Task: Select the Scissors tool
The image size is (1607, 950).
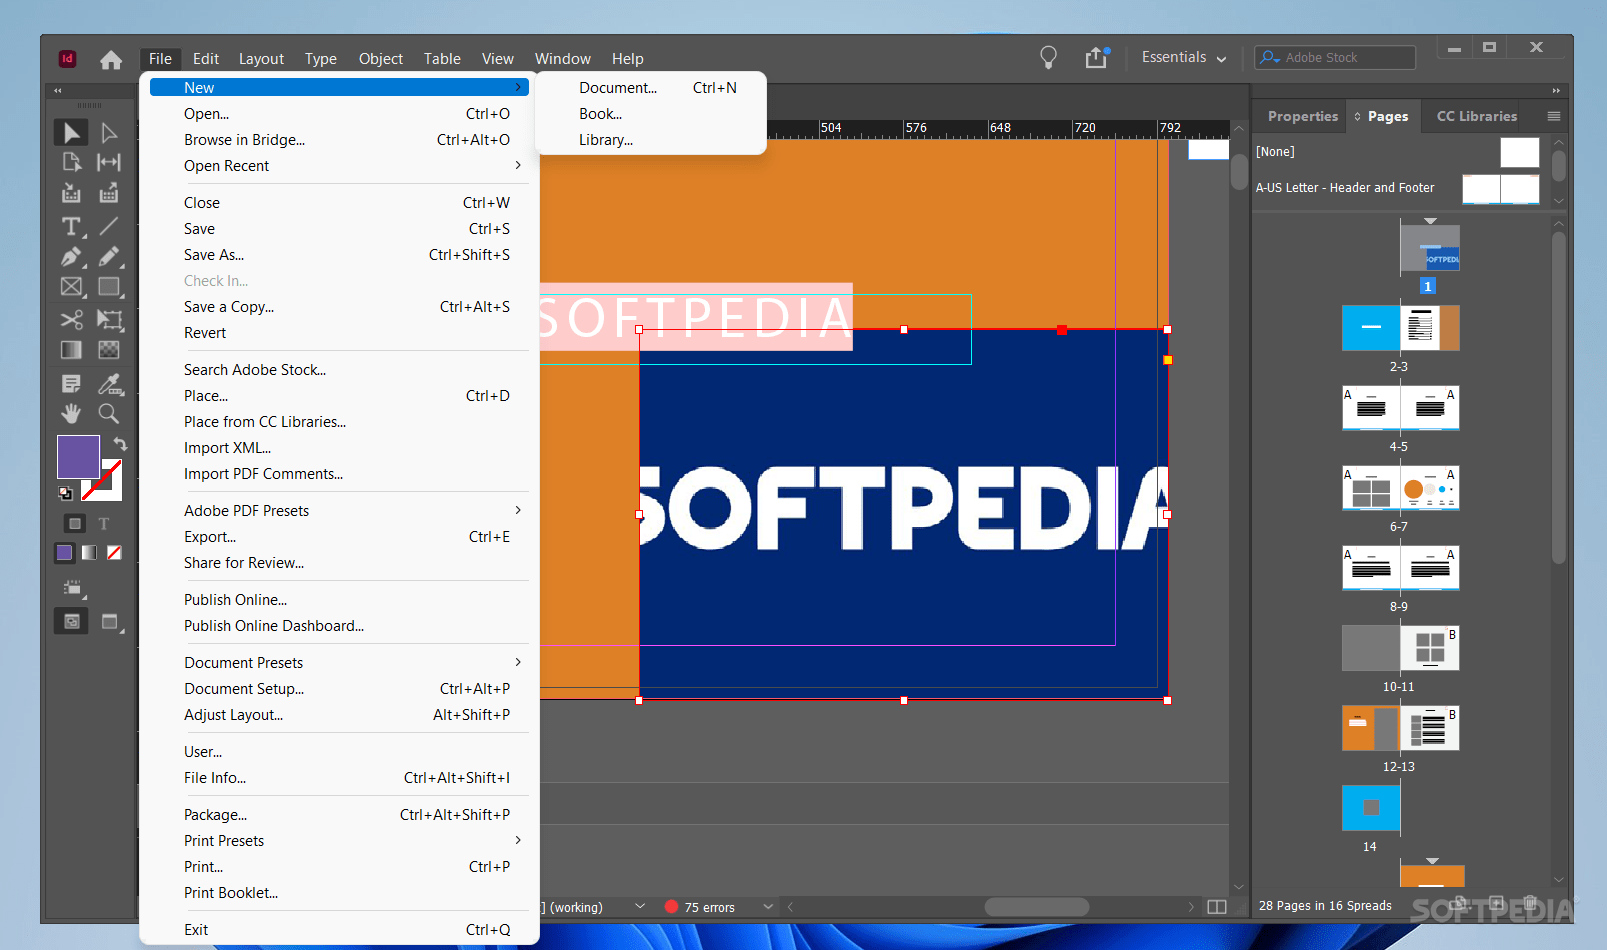Action: [x=71, y=320]
